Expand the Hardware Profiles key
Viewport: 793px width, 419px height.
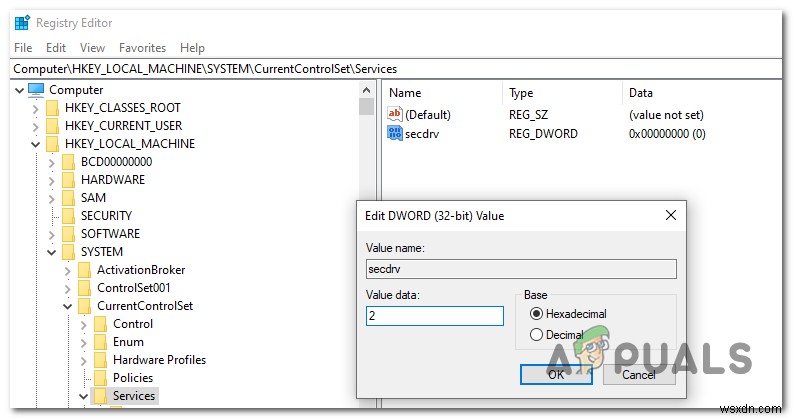(x=84, y=360)
